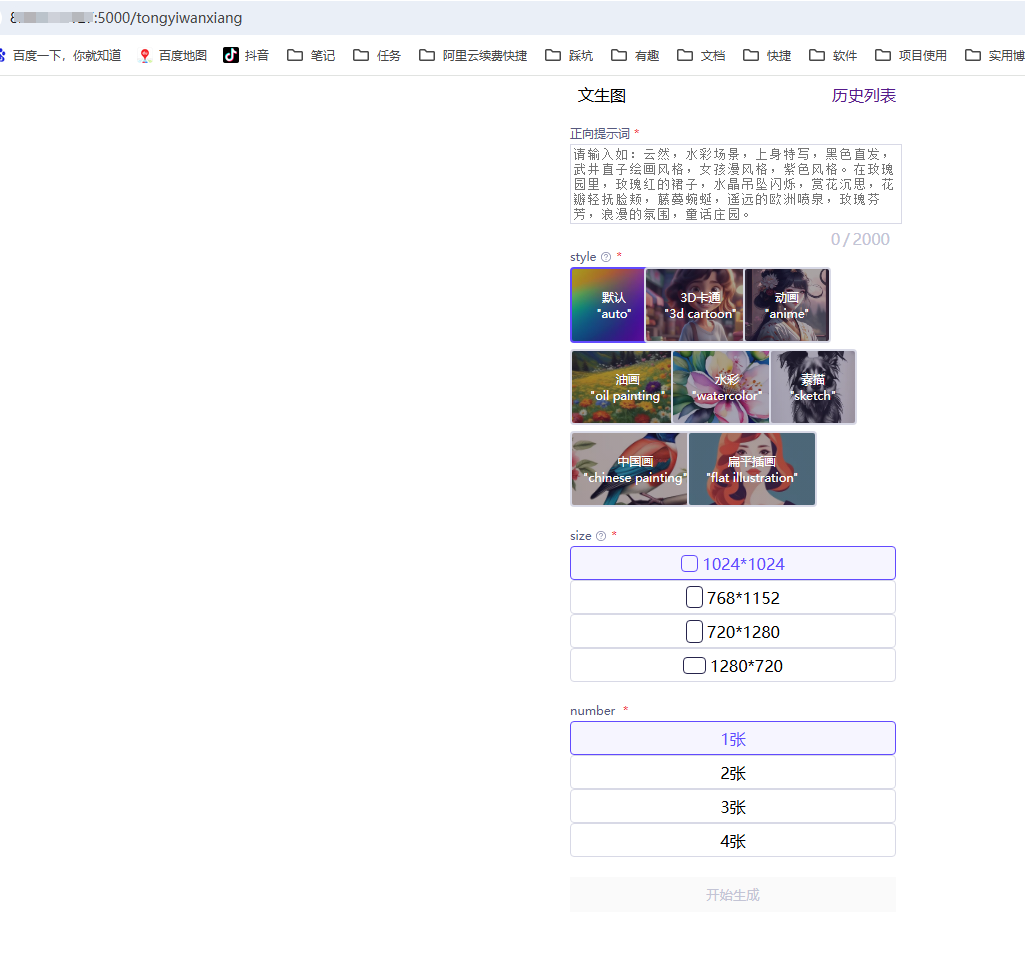Select 2张 image count

click(x=733, y=773)
